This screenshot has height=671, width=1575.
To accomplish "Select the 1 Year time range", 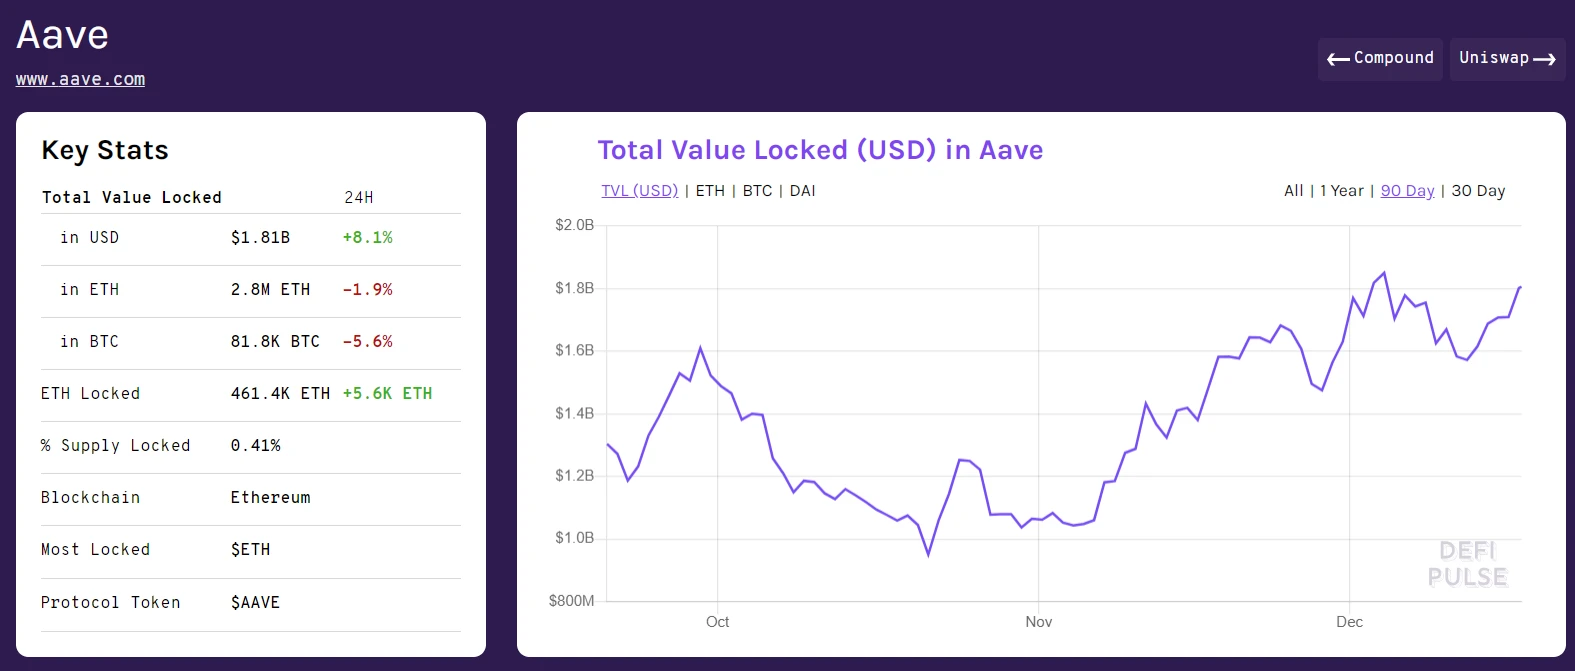I will tap(1341, 190).
